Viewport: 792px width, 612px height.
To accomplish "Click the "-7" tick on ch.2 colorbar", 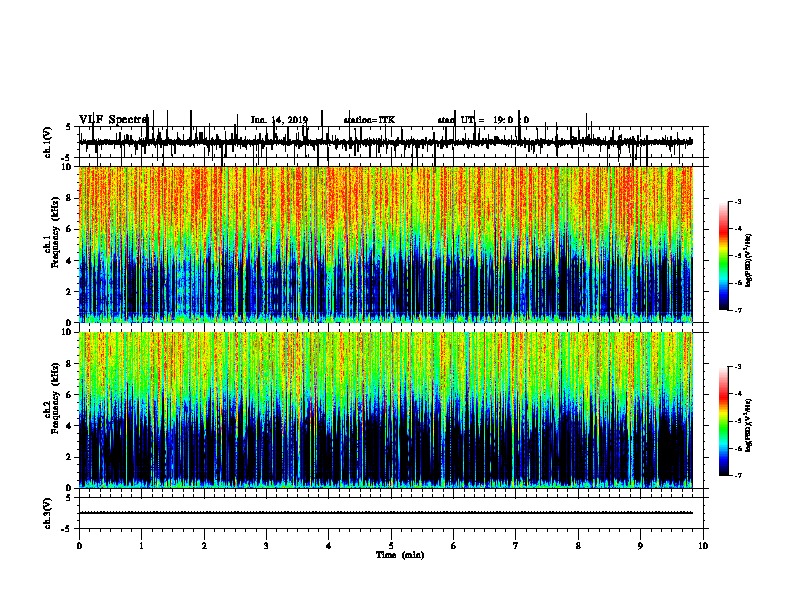I will pos(738,475).
